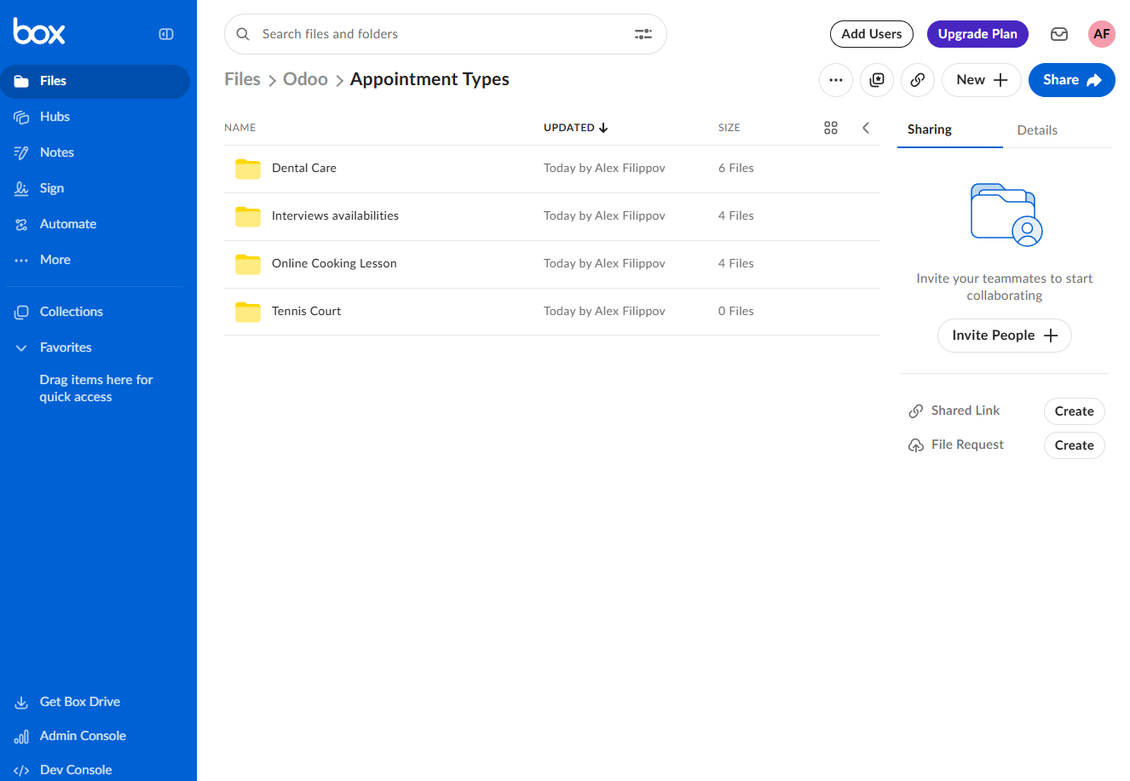Select the Details tab
Screen dimensions: 1130x781
point(1037,130)
